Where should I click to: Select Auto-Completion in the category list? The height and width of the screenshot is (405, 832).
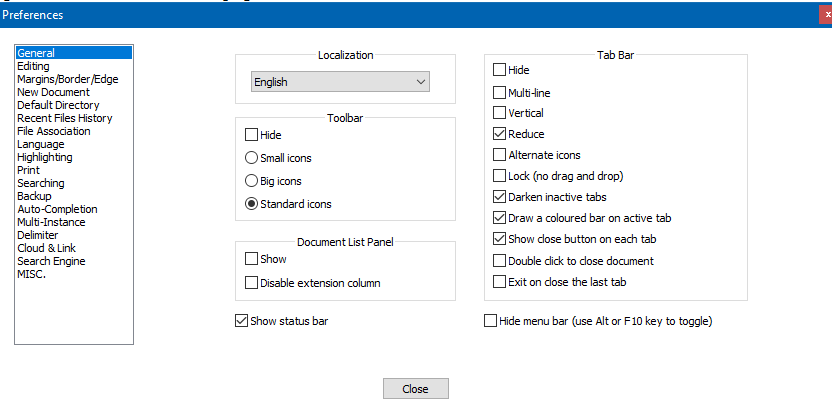click(x=57, y=209)
